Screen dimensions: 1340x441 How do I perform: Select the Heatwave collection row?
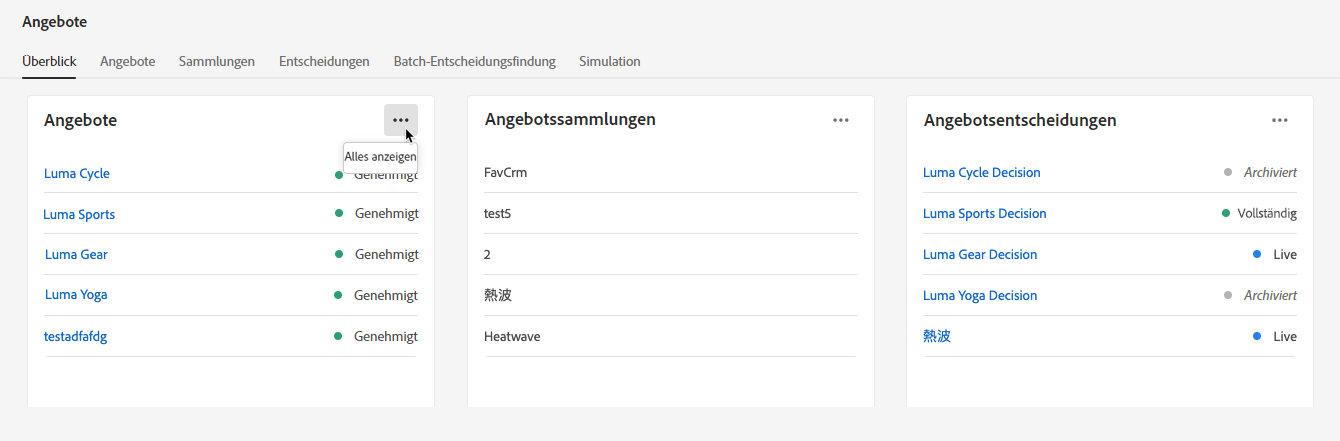tap(670, 336)
